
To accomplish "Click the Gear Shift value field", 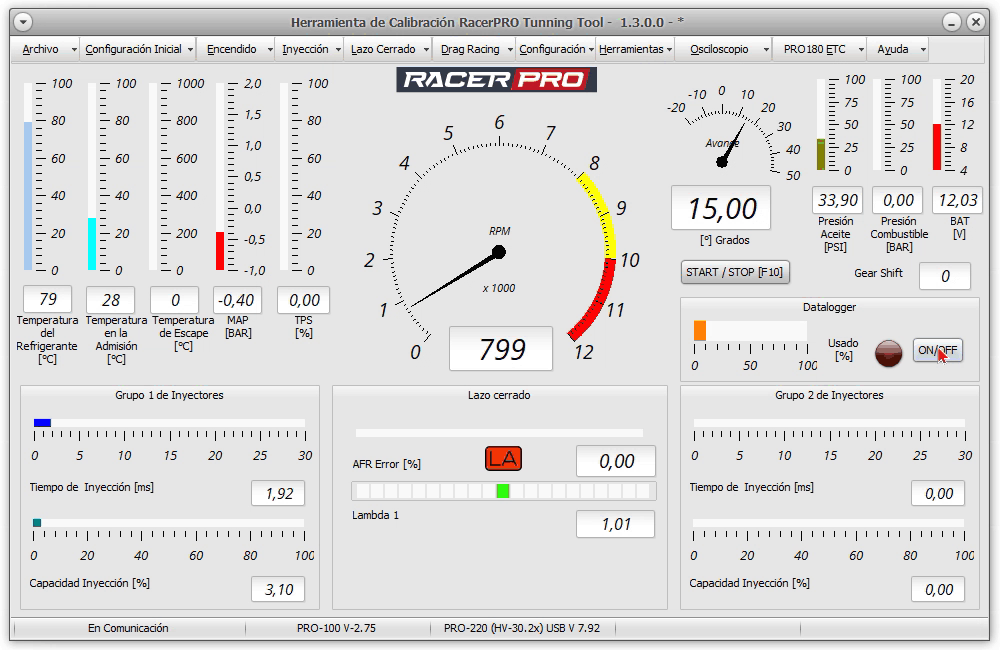I will (944, 277).
